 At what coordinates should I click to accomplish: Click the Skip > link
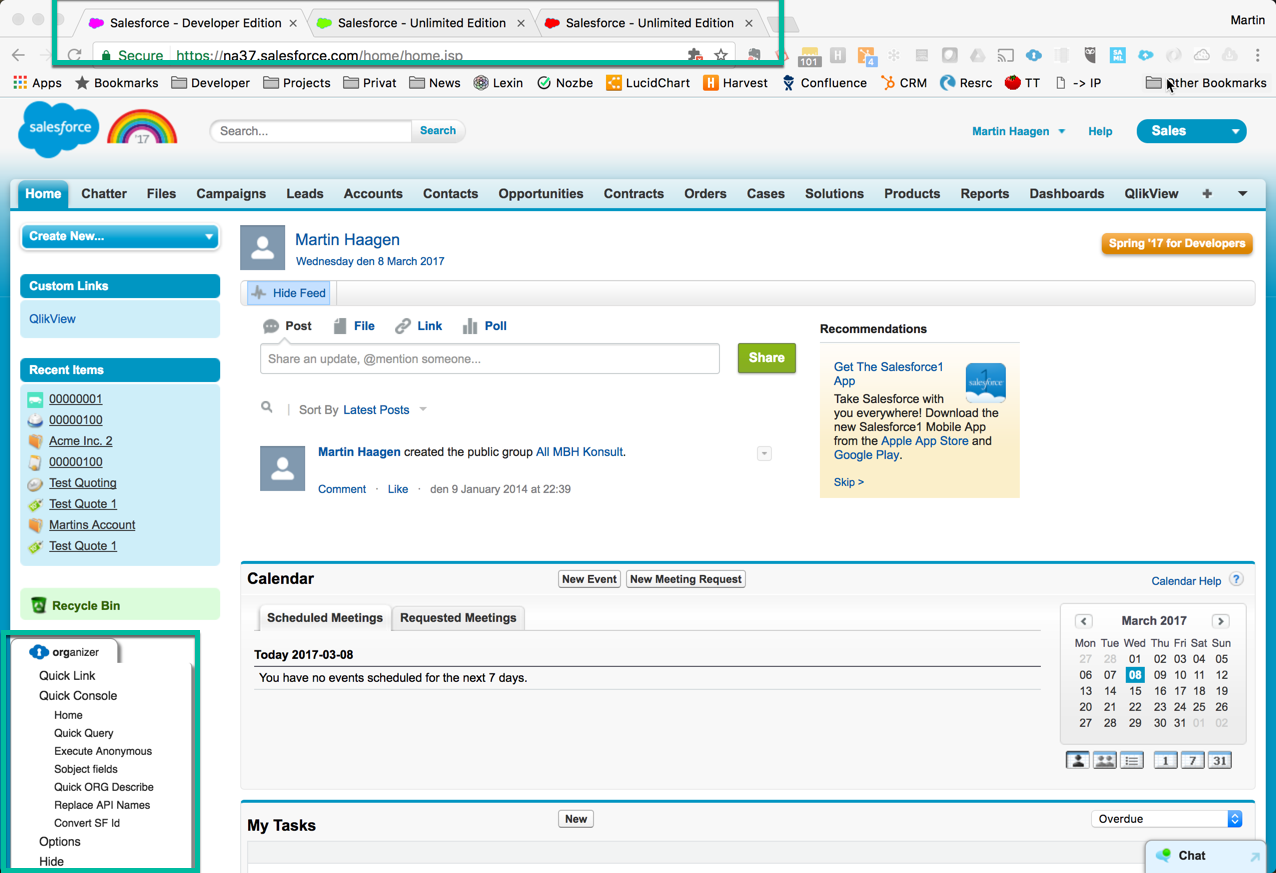point(849,482)
